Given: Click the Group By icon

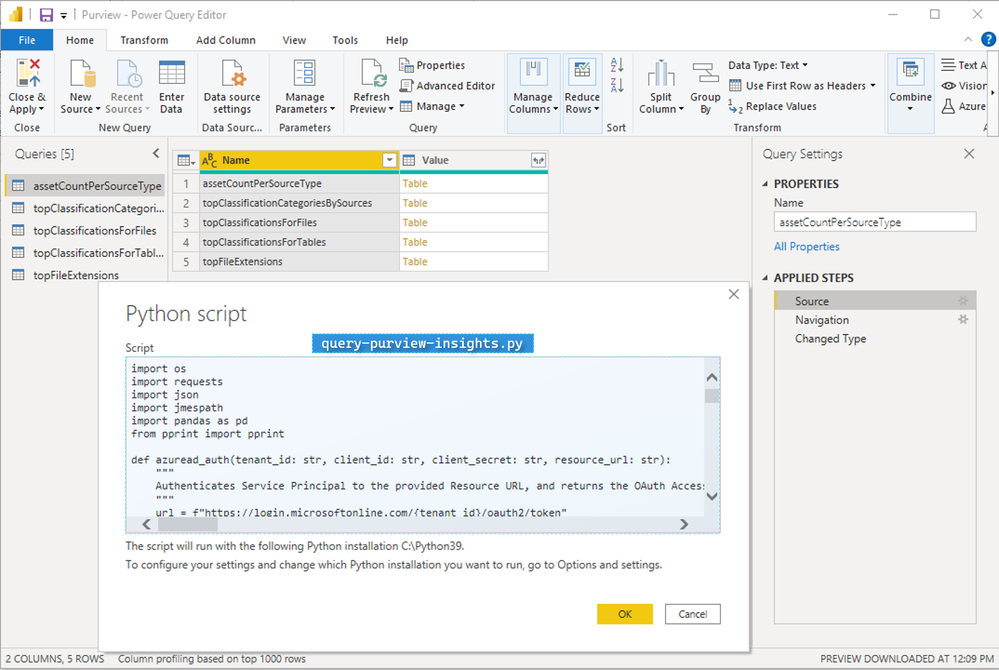Looking at the screenshot, I should [x=705, y=73].
